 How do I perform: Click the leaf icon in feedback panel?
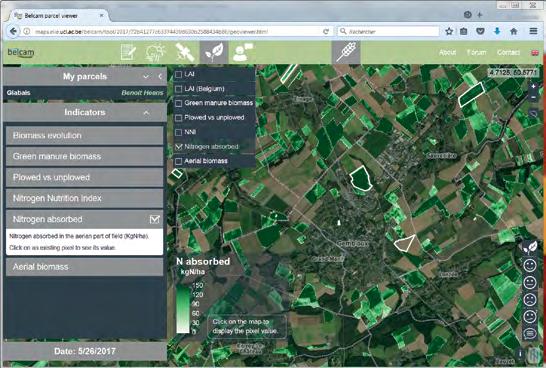coord(530,248)
